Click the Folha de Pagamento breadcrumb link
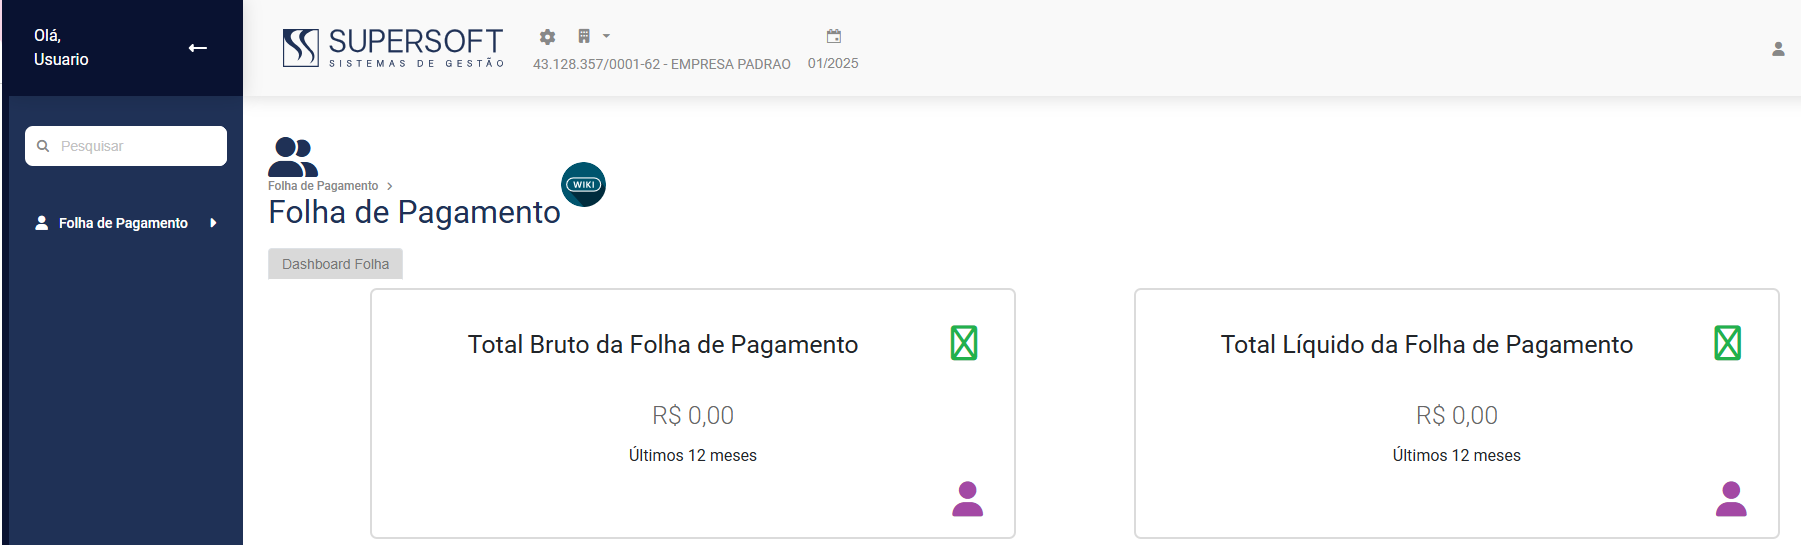 tap(323, 186)
